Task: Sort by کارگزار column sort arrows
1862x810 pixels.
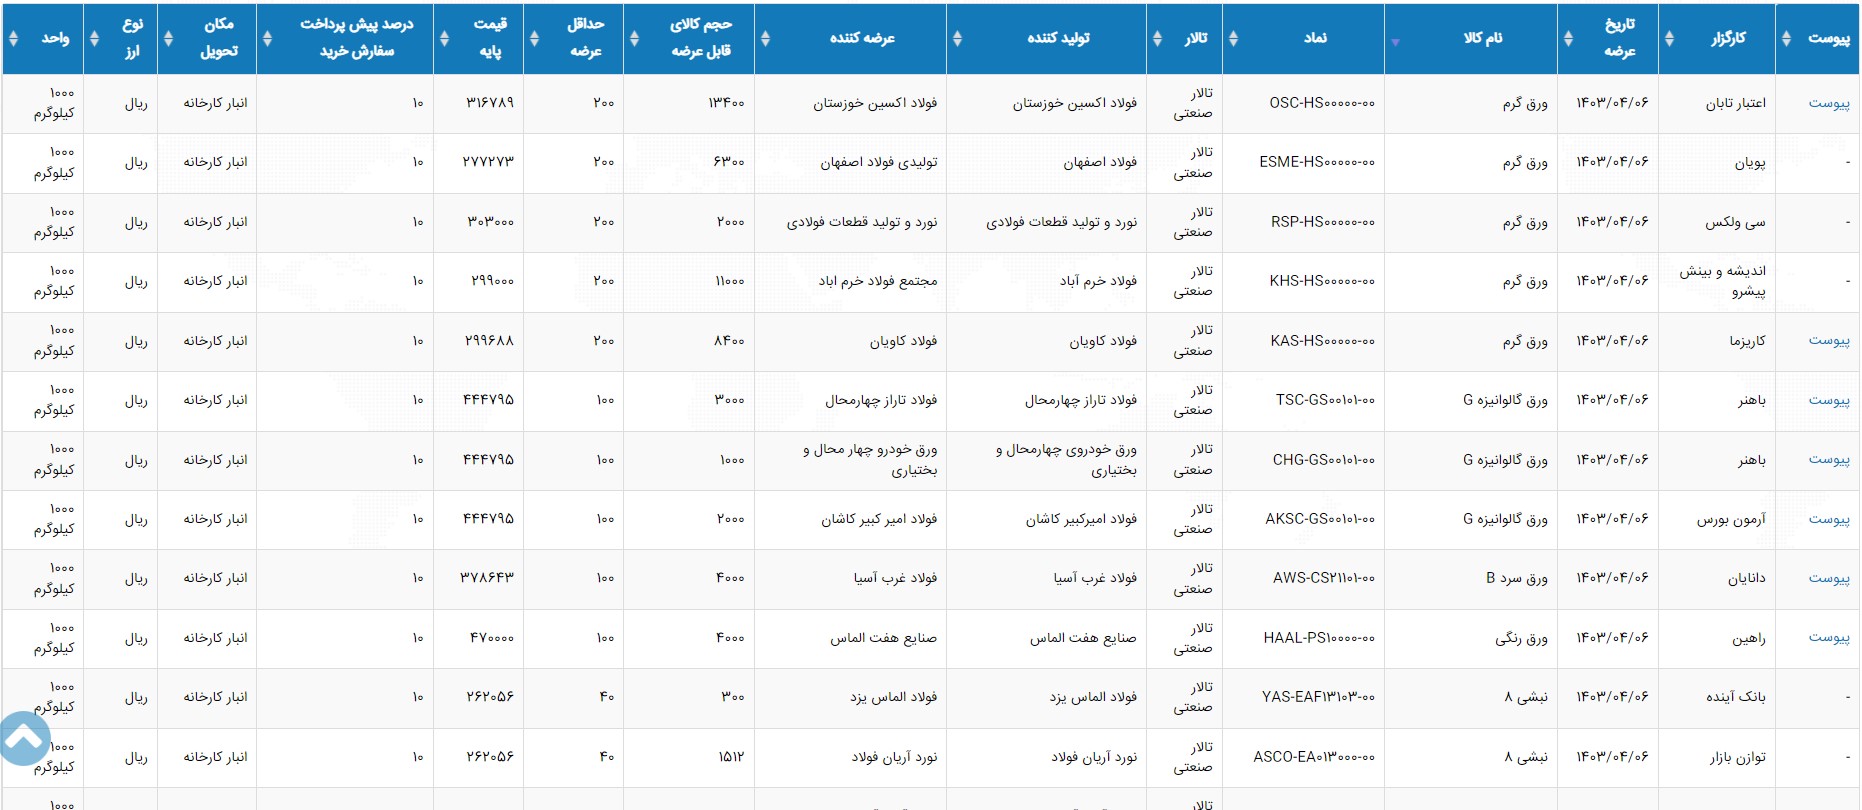Action: (x=1669, y=39)
